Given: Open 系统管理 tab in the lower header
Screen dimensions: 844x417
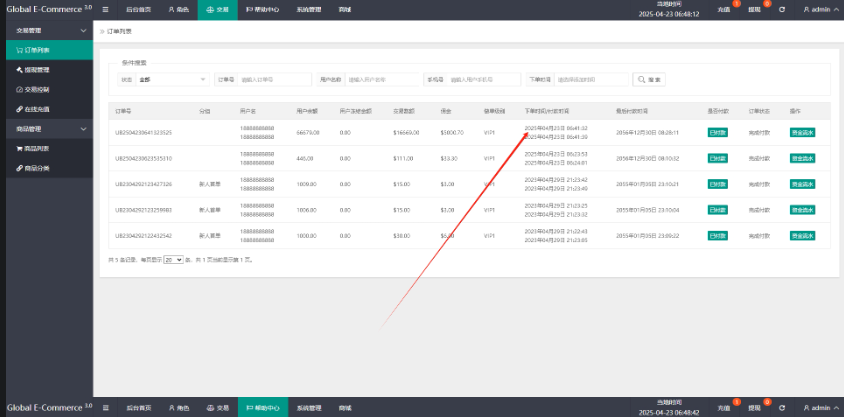Looking at the screenshot, I should (308, 408).
